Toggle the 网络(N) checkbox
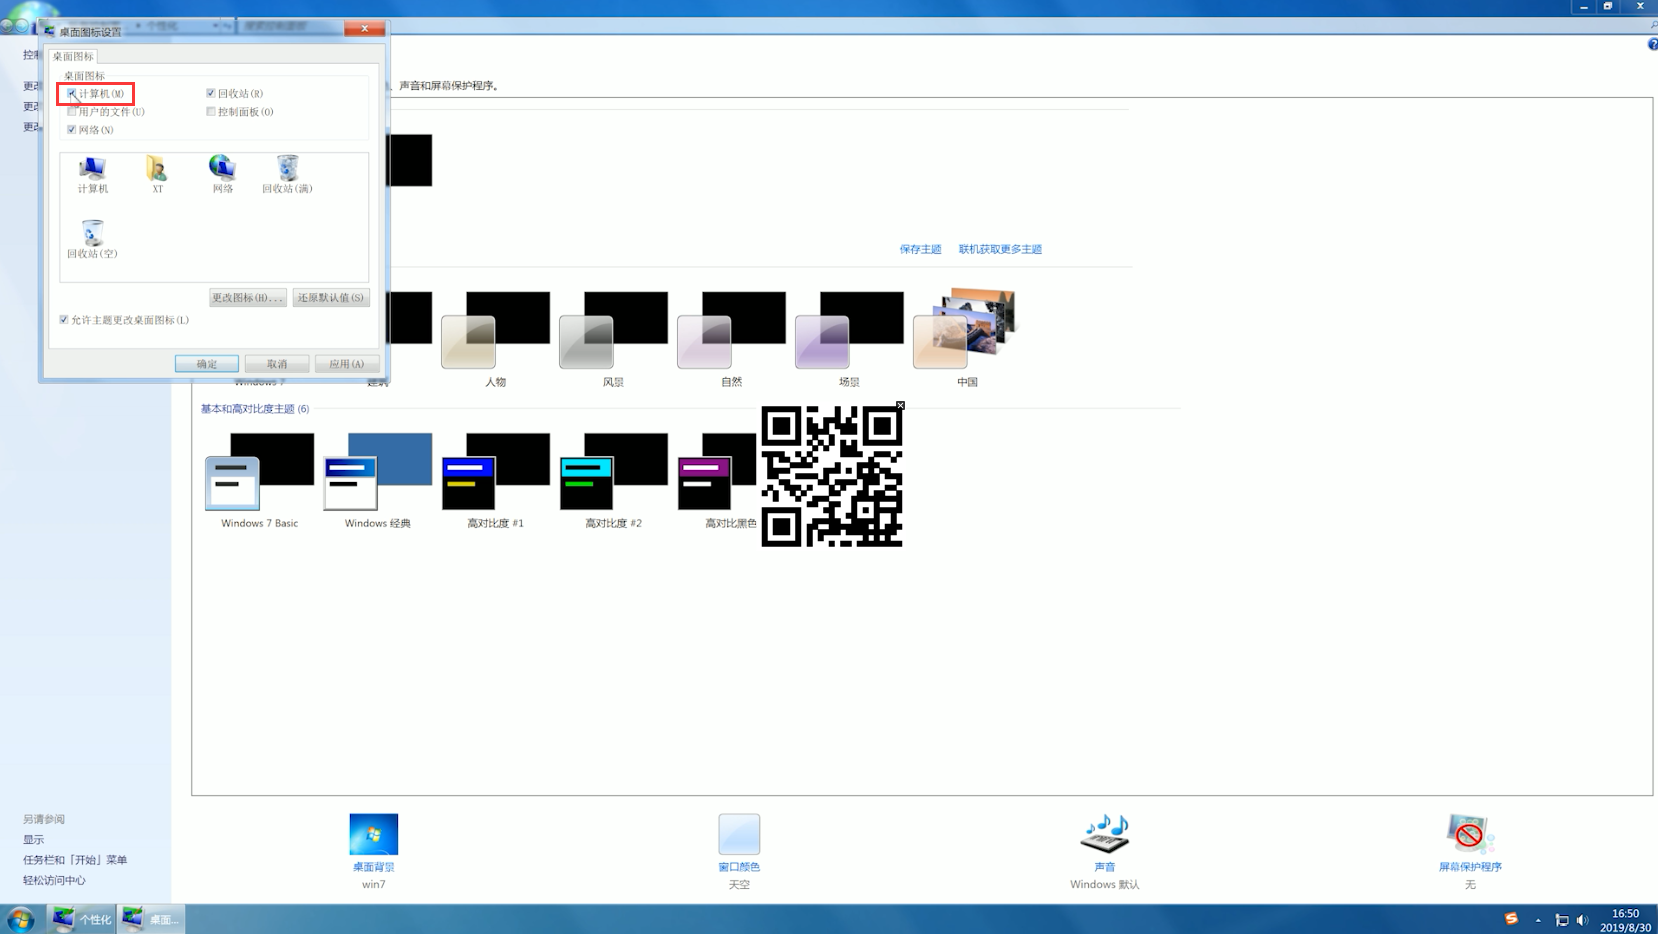This screenshot has width=1658, height=934. click(71, 129)
